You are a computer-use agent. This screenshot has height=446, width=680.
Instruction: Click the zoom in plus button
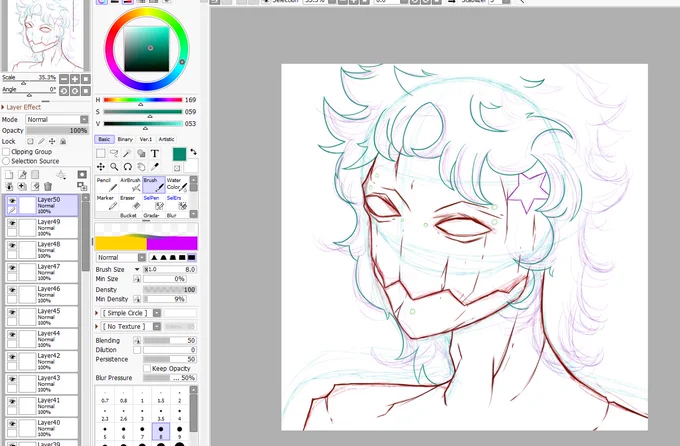click(75, 79)
